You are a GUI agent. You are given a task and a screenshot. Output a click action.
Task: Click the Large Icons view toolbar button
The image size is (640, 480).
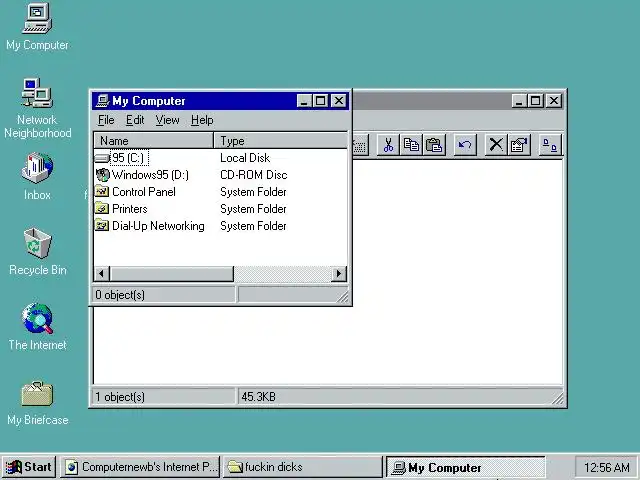(x=550, y=145)
